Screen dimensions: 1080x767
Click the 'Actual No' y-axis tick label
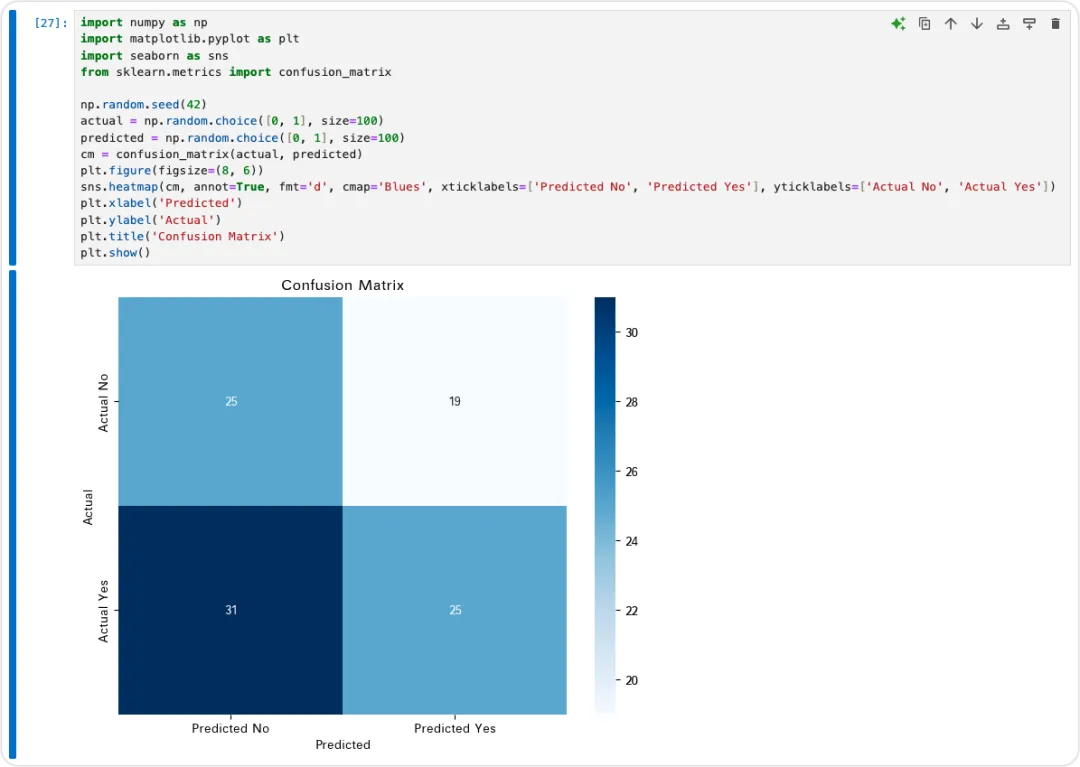pos(103,403)
